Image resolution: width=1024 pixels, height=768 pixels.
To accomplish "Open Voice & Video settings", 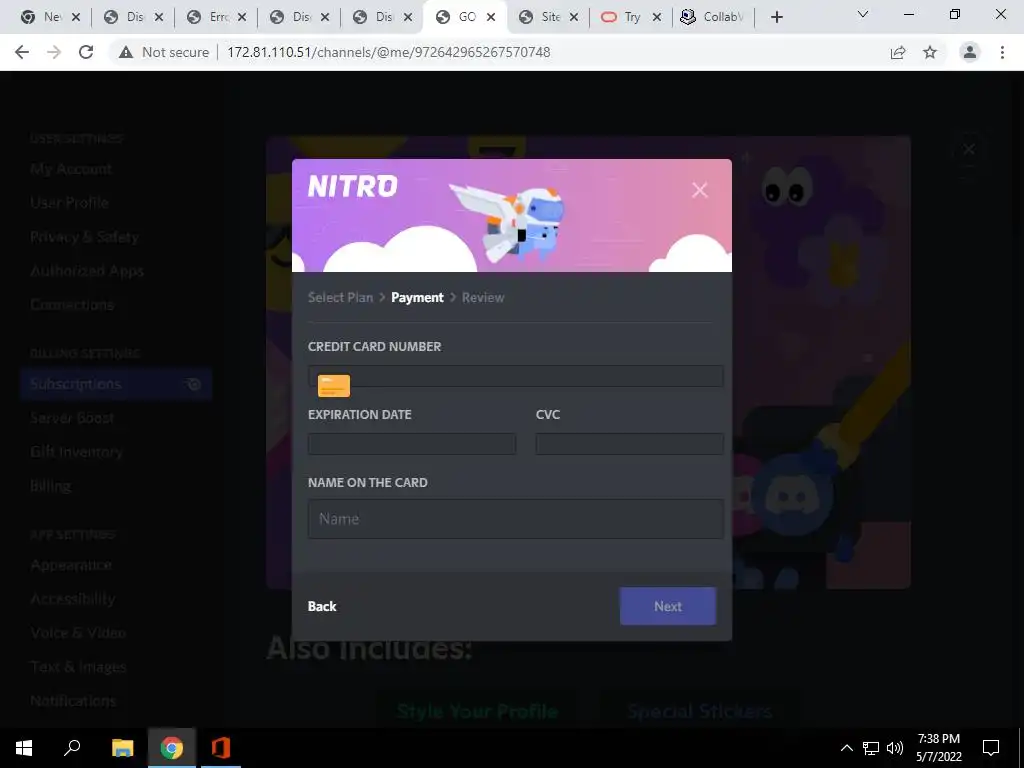I will coord(78,633).
